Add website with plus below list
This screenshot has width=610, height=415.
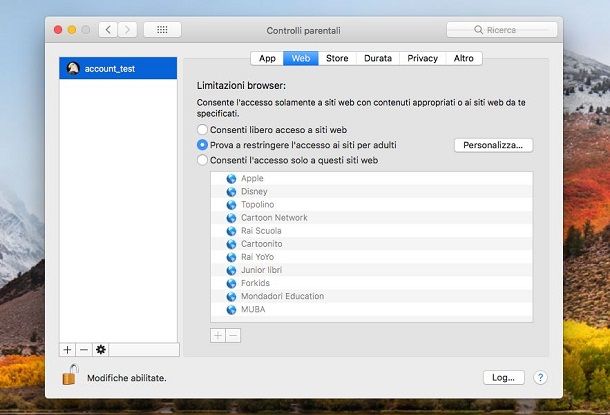pyautogui.click(x=218, y=335)
